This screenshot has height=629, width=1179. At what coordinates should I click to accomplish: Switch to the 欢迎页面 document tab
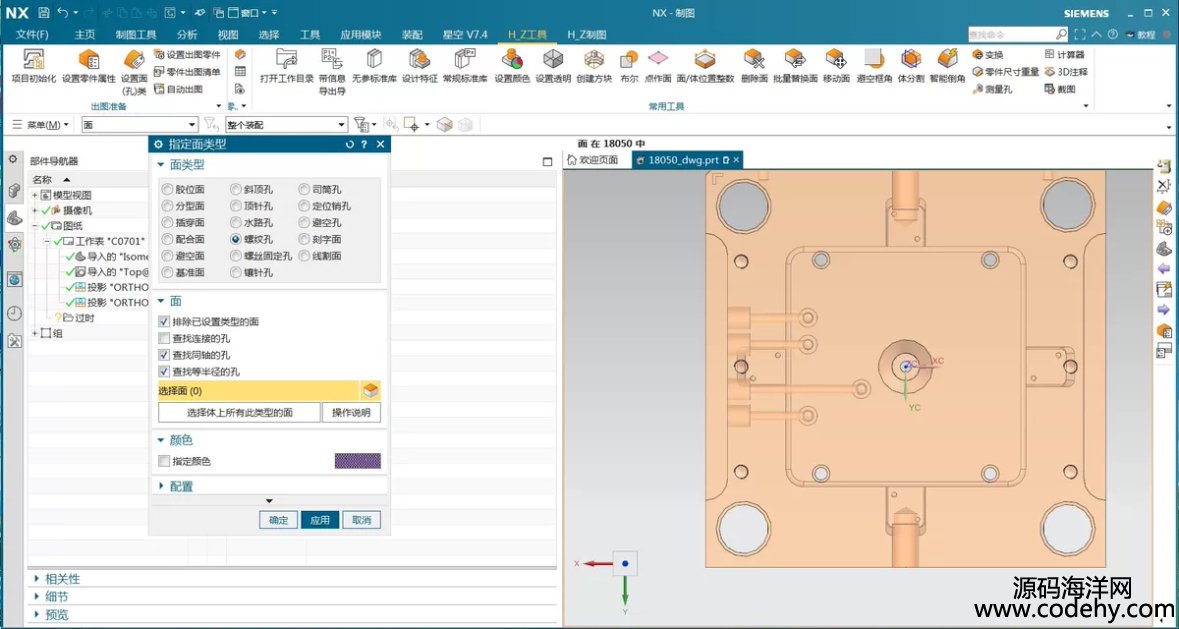[x=593, y=160]
